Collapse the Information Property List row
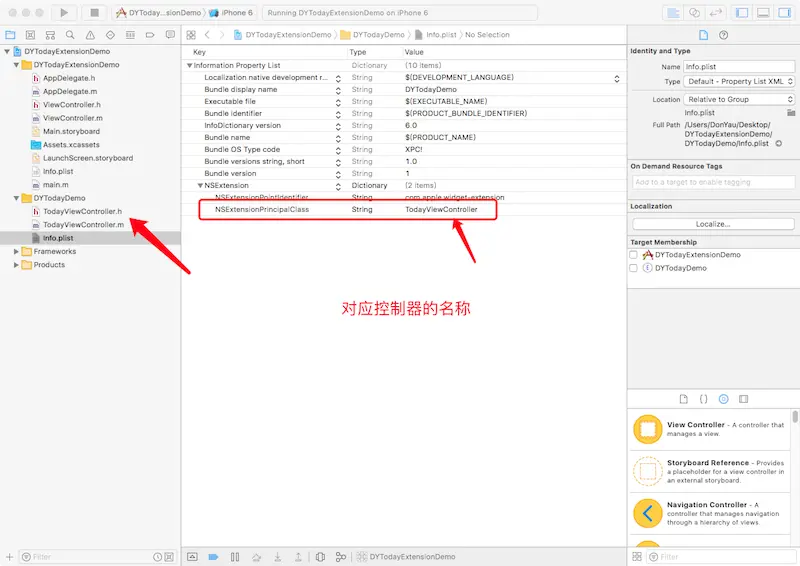Image resolution: width=800 pixels, height=566 pixels. pyautogui.click(x=189, y=65)
